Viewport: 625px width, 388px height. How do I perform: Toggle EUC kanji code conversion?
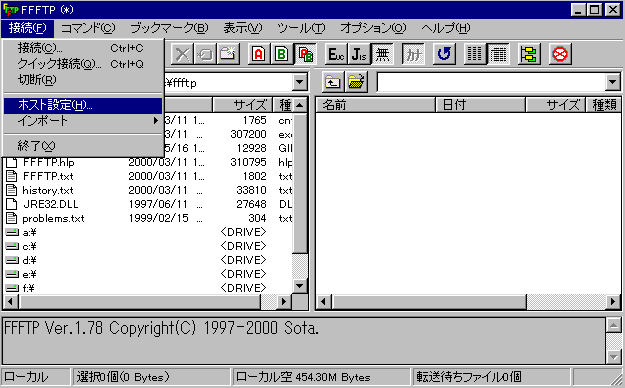pyautogui.click(x=336, y=54)
